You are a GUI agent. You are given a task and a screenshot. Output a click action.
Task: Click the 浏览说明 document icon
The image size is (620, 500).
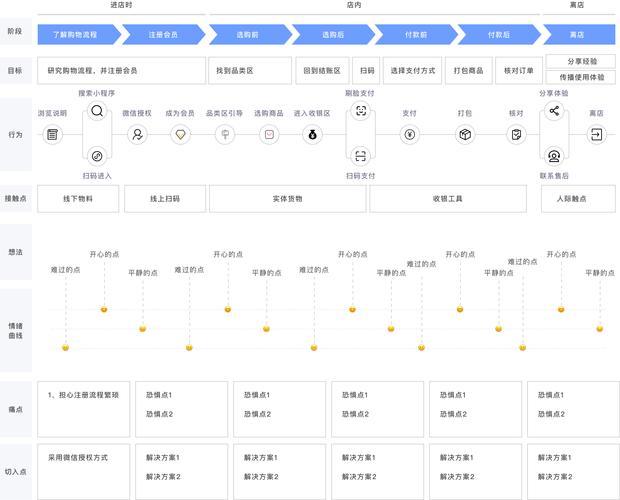pyautogui.click(x=52, y=135)
